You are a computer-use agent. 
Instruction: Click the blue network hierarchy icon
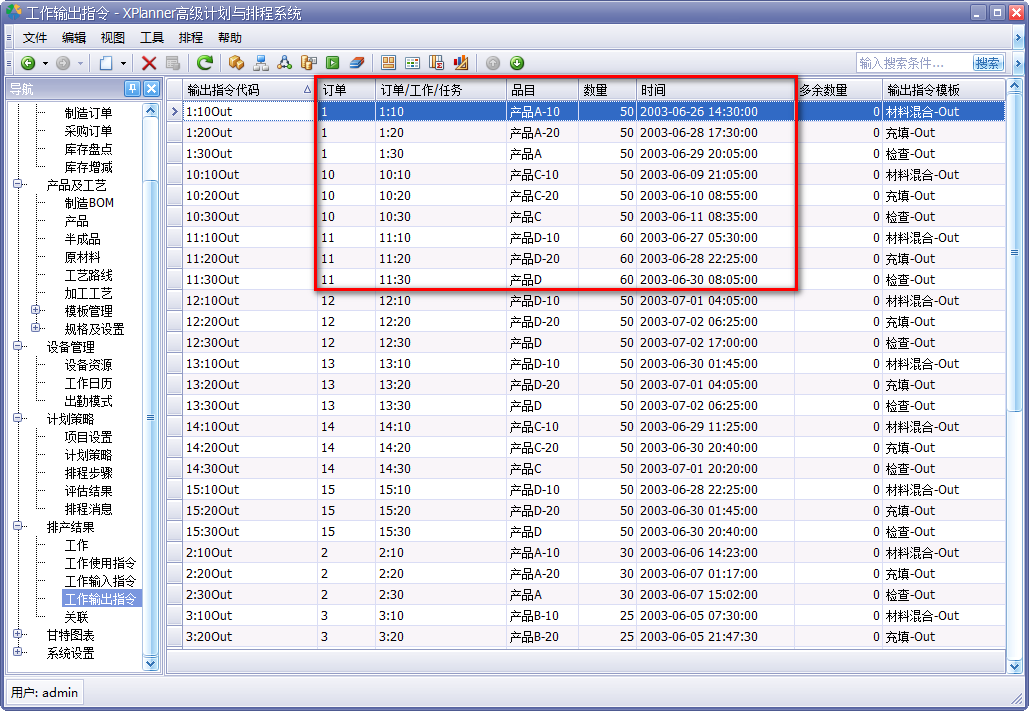point(261,63)
